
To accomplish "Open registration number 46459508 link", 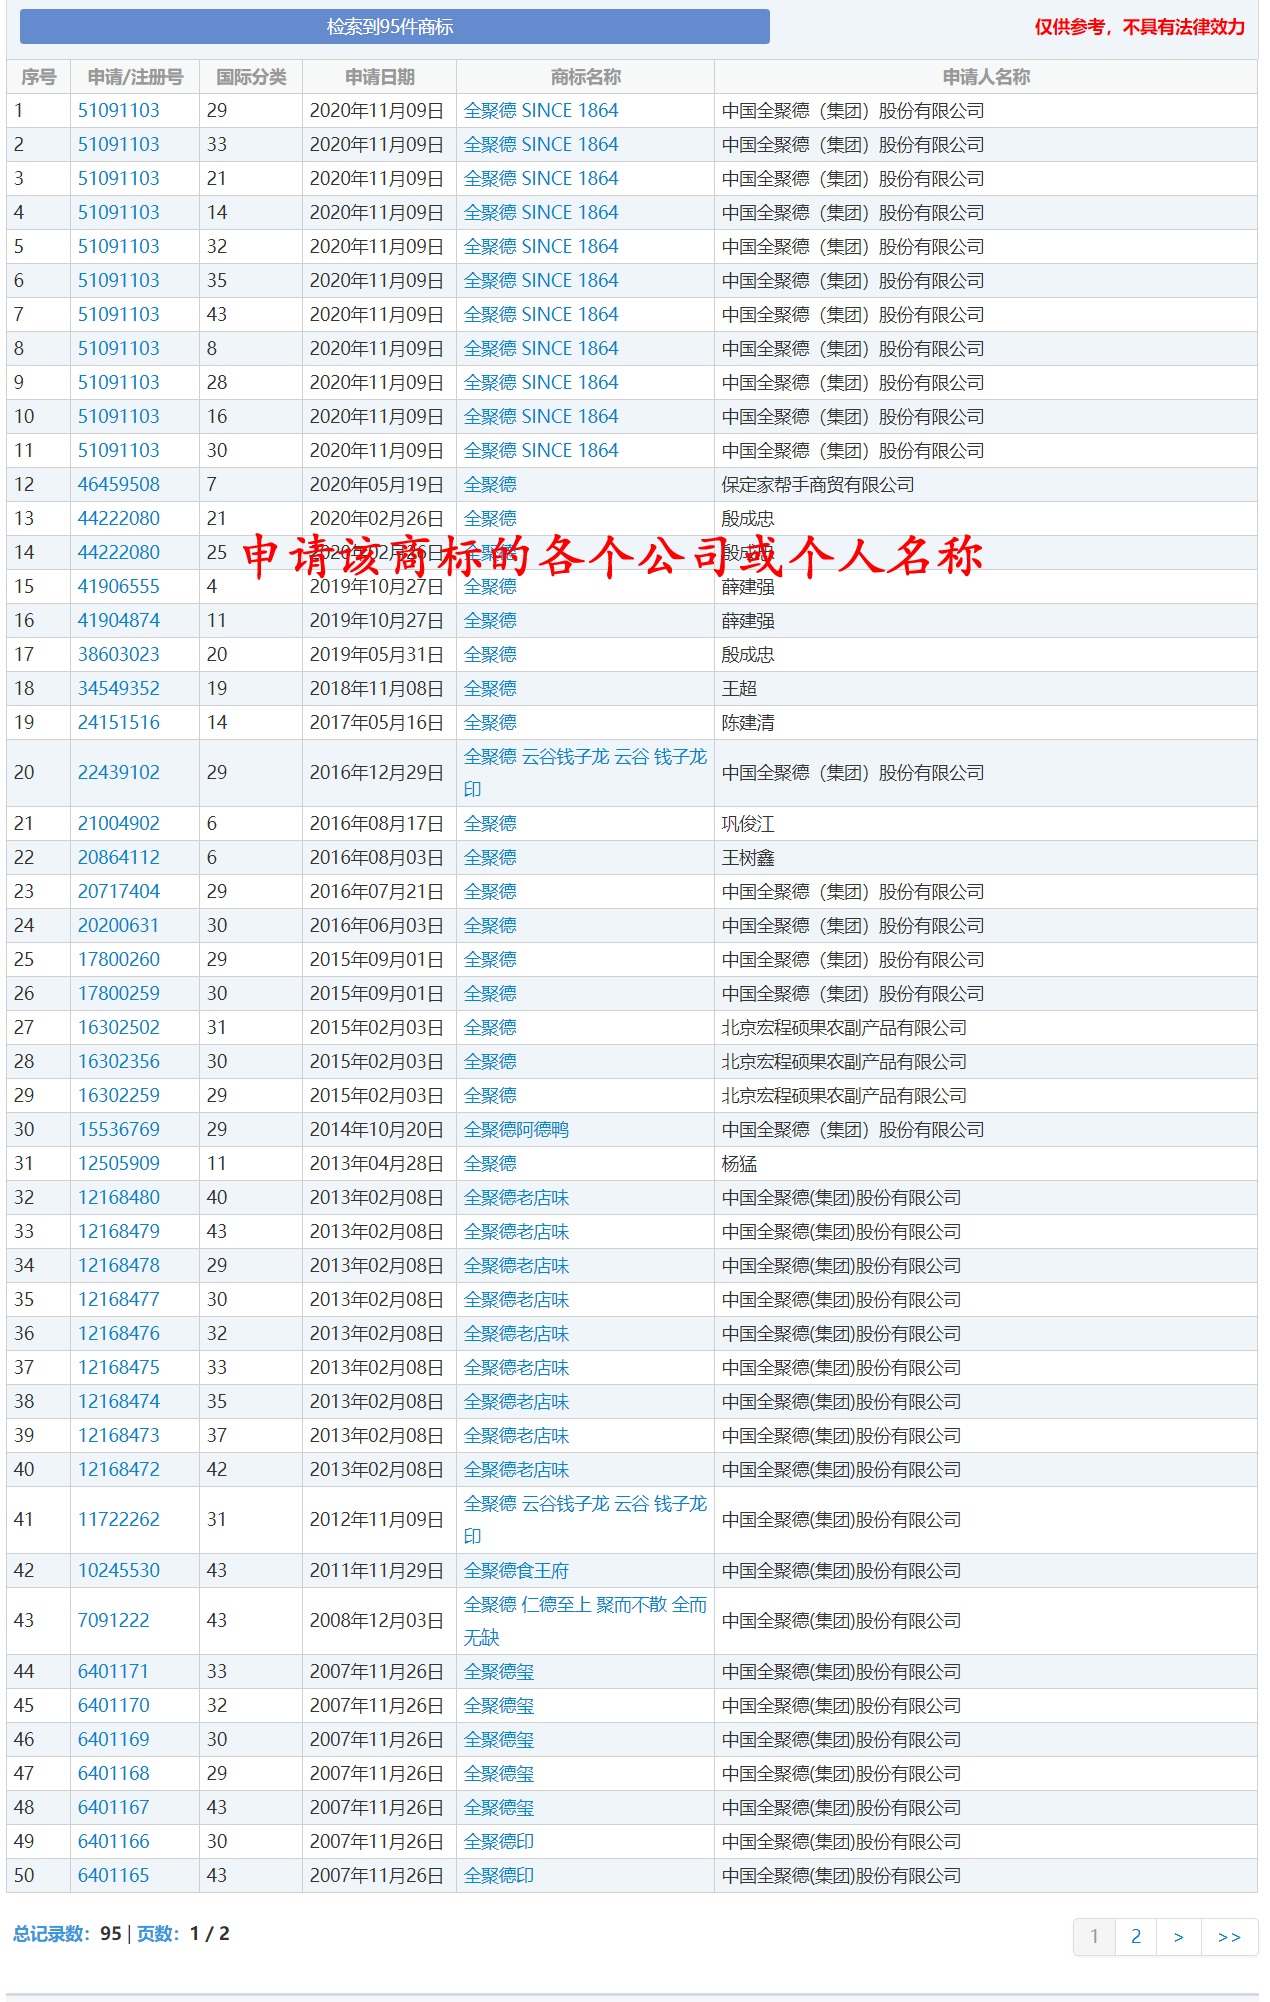I will [x=119, y=485].
